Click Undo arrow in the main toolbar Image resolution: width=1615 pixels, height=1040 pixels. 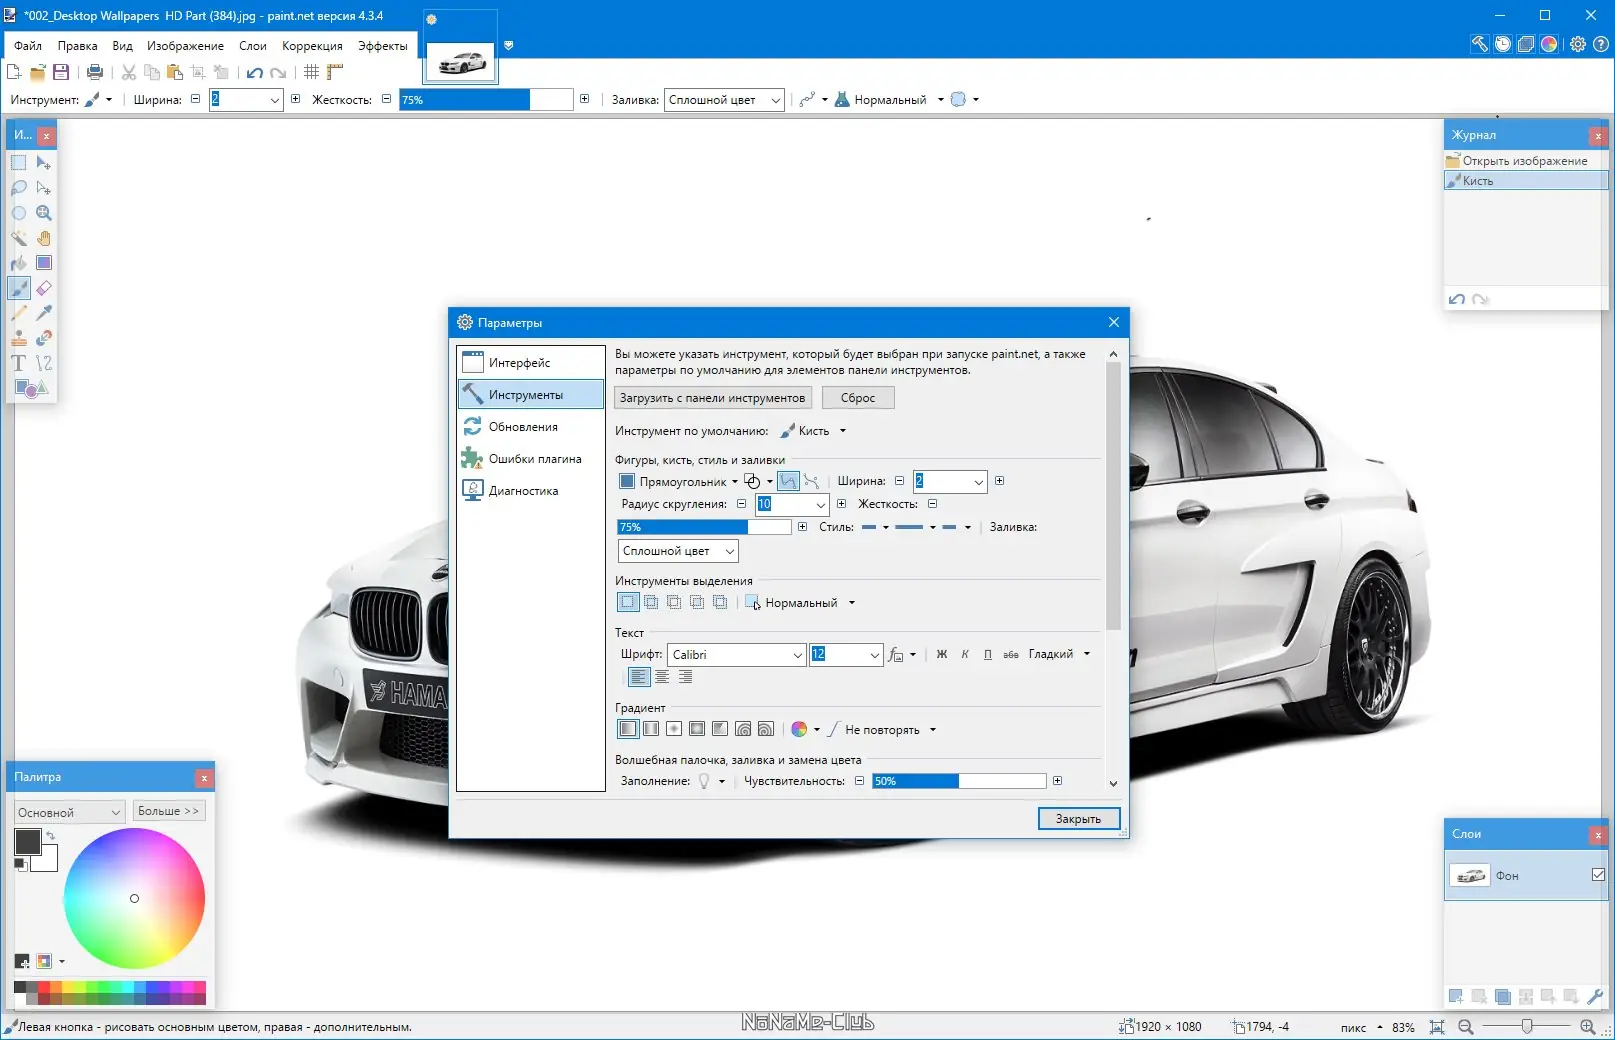click(255, 72)
